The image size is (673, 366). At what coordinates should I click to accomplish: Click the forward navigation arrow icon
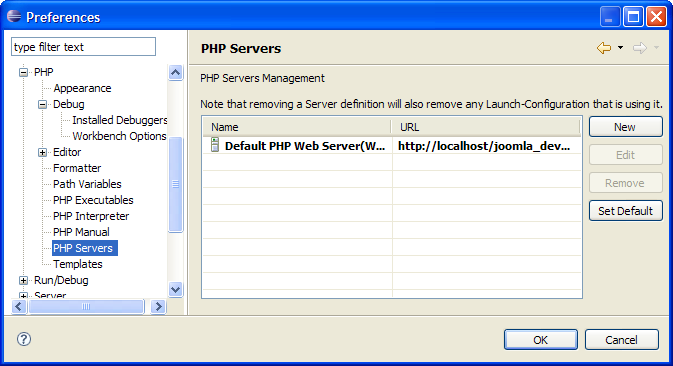click(x=640, y=48)
